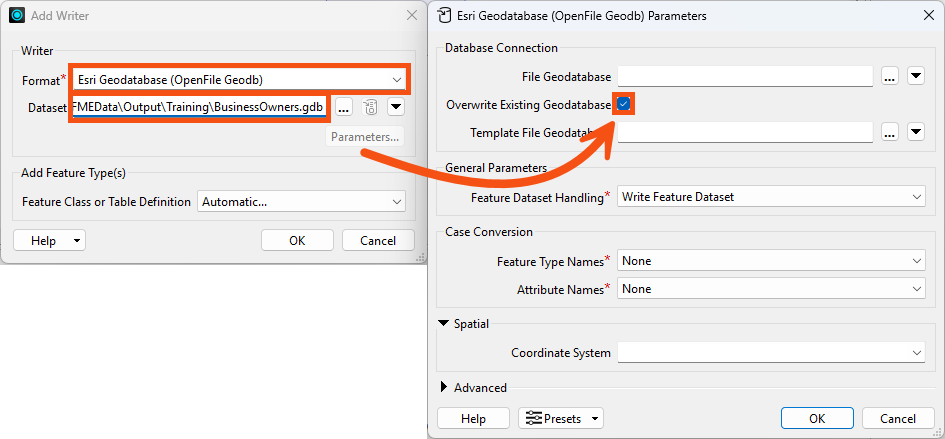Click OK in the Add Writer dialog
945x439 pixels.
[x=297, y=241]
